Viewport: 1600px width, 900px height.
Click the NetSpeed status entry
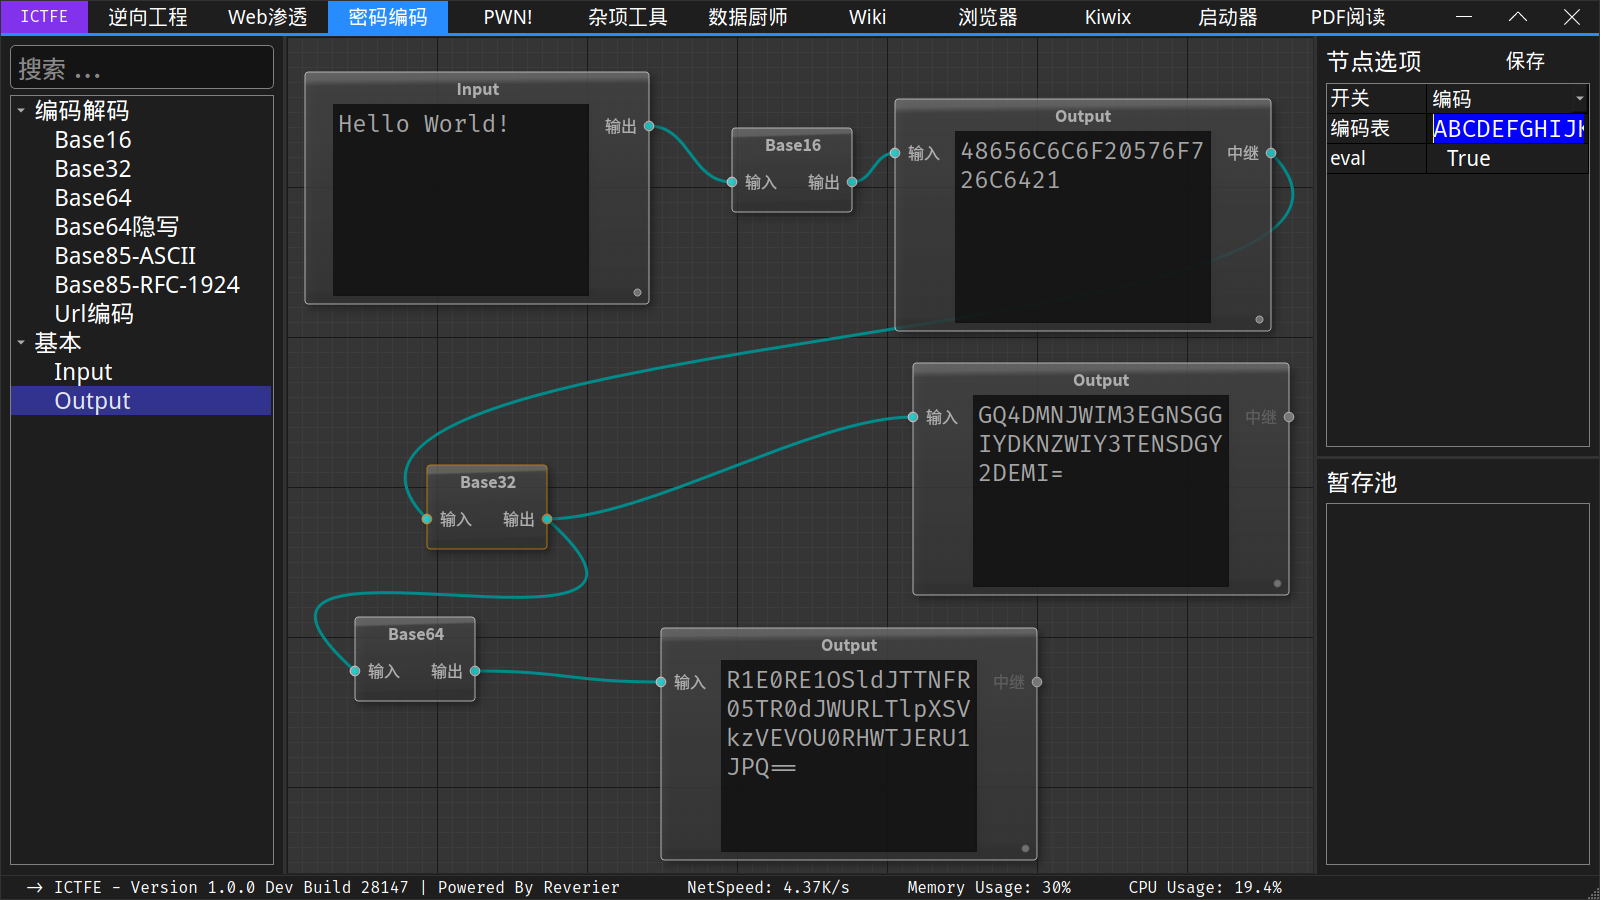point(768,888)
